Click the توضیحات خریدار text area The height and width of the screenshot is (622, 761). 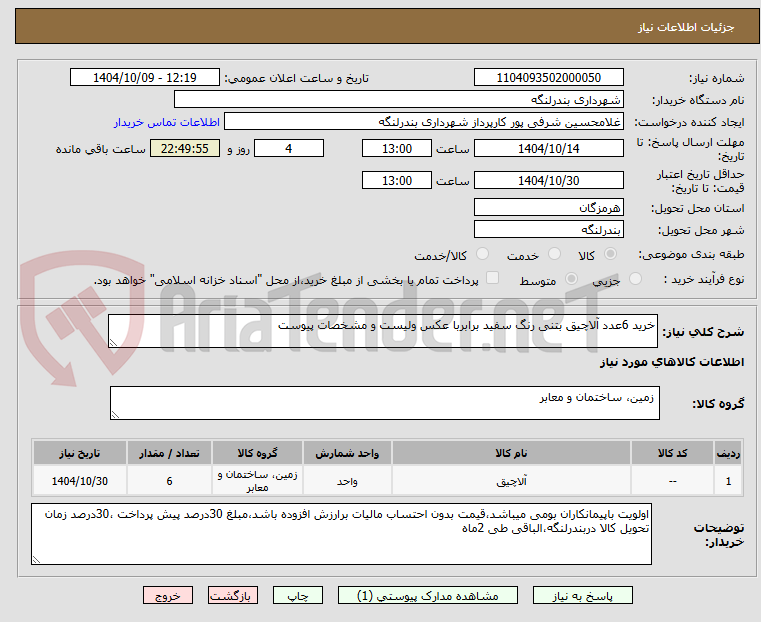click(x=341, y=534)
